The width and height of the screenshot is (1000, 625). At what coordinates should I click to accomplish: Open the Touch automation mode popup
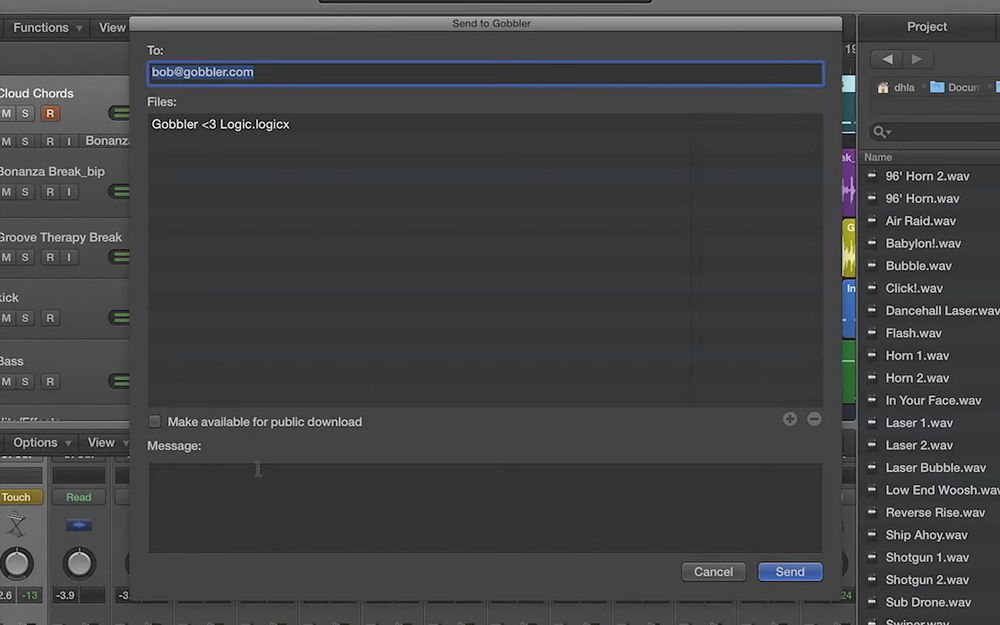tap(19, 497)
